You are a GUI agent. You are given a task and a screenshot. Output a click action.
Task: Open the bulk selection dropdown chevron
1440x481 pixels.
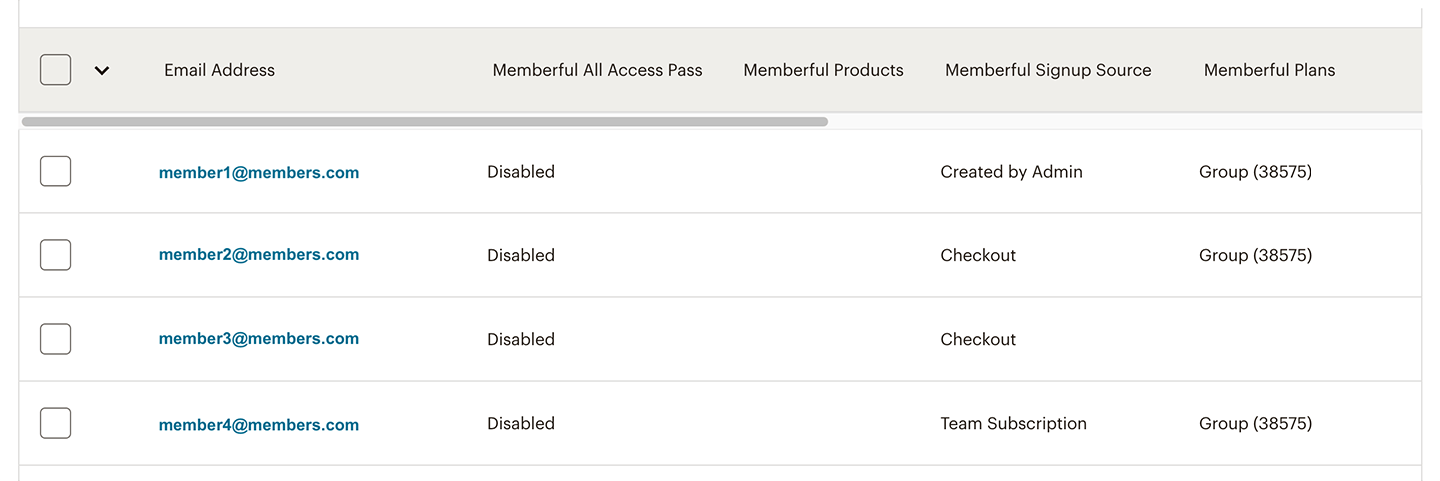102,71
